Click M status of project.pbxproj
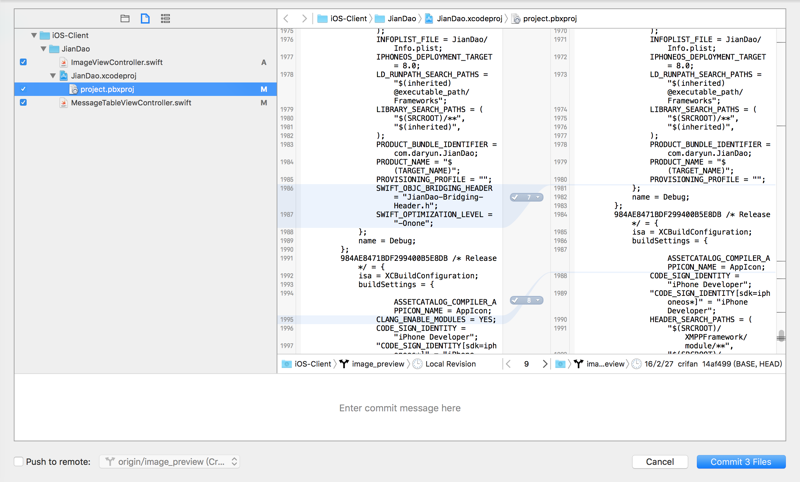 (x=264, y=89)
